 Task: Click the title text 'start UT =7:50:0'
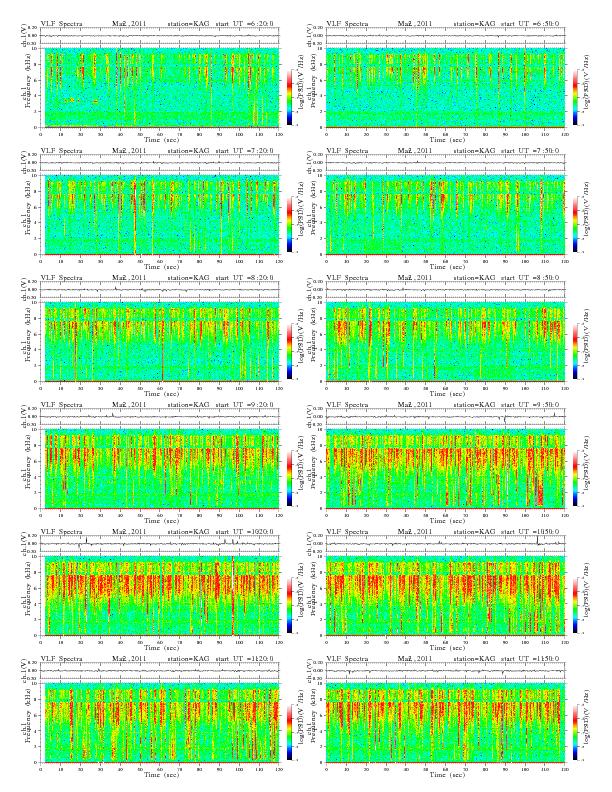530,151
